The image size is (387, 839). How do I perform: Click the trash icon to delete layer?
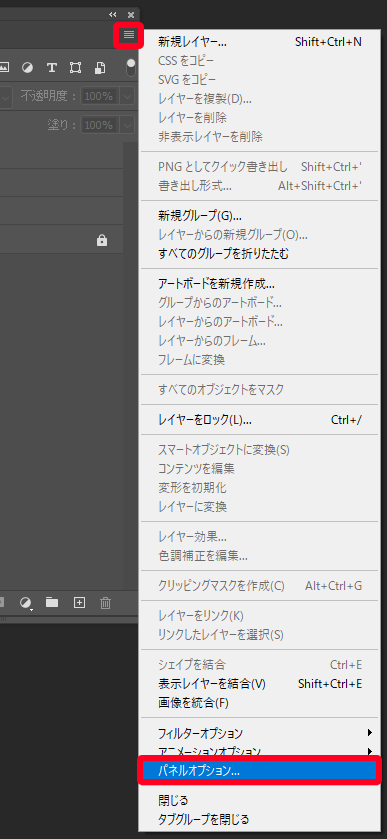[106, 603]
